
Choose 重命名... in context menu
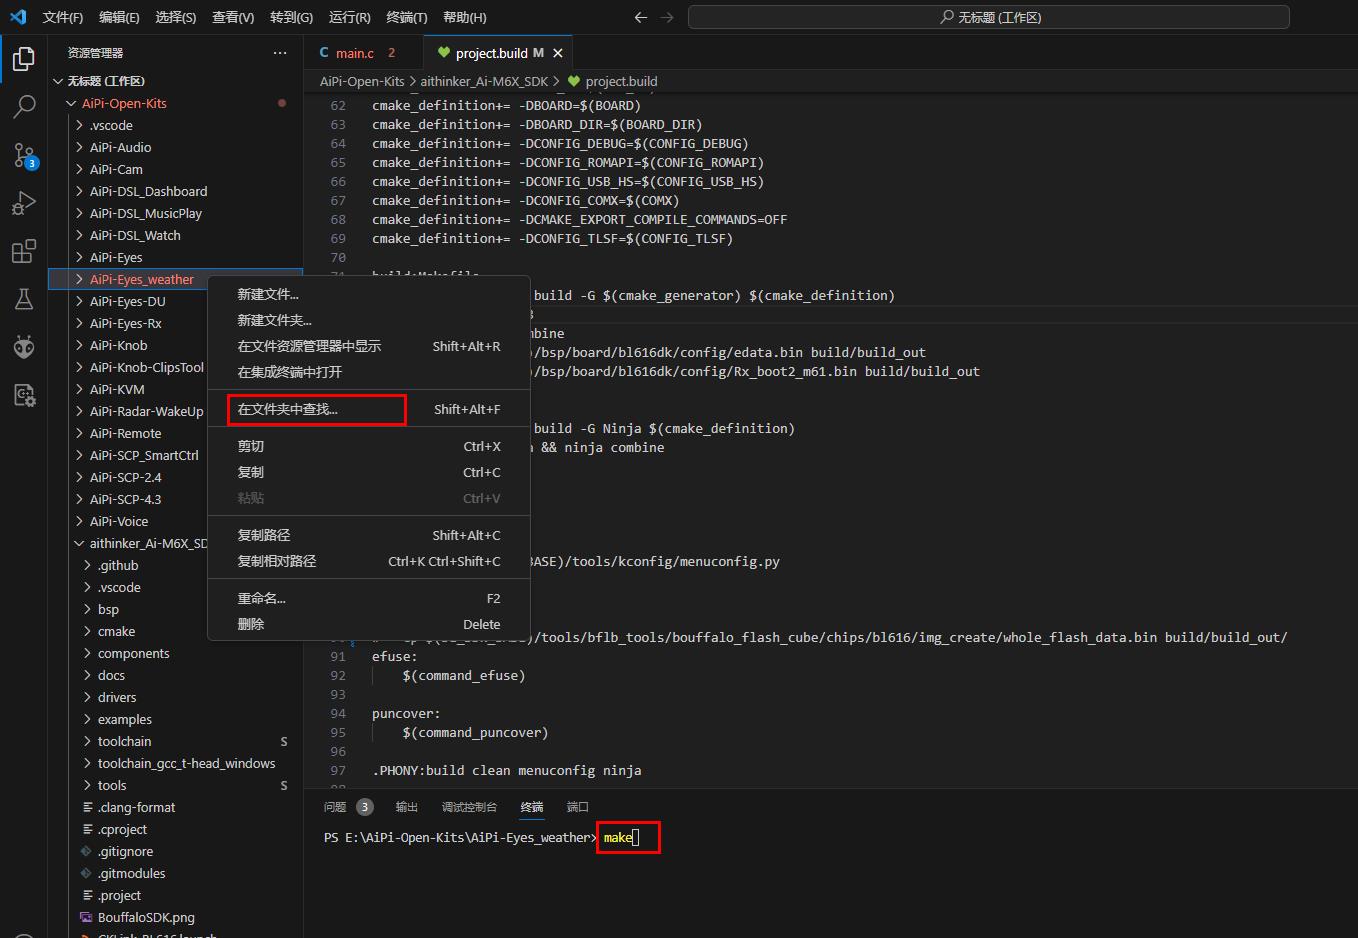pos(368,598)
